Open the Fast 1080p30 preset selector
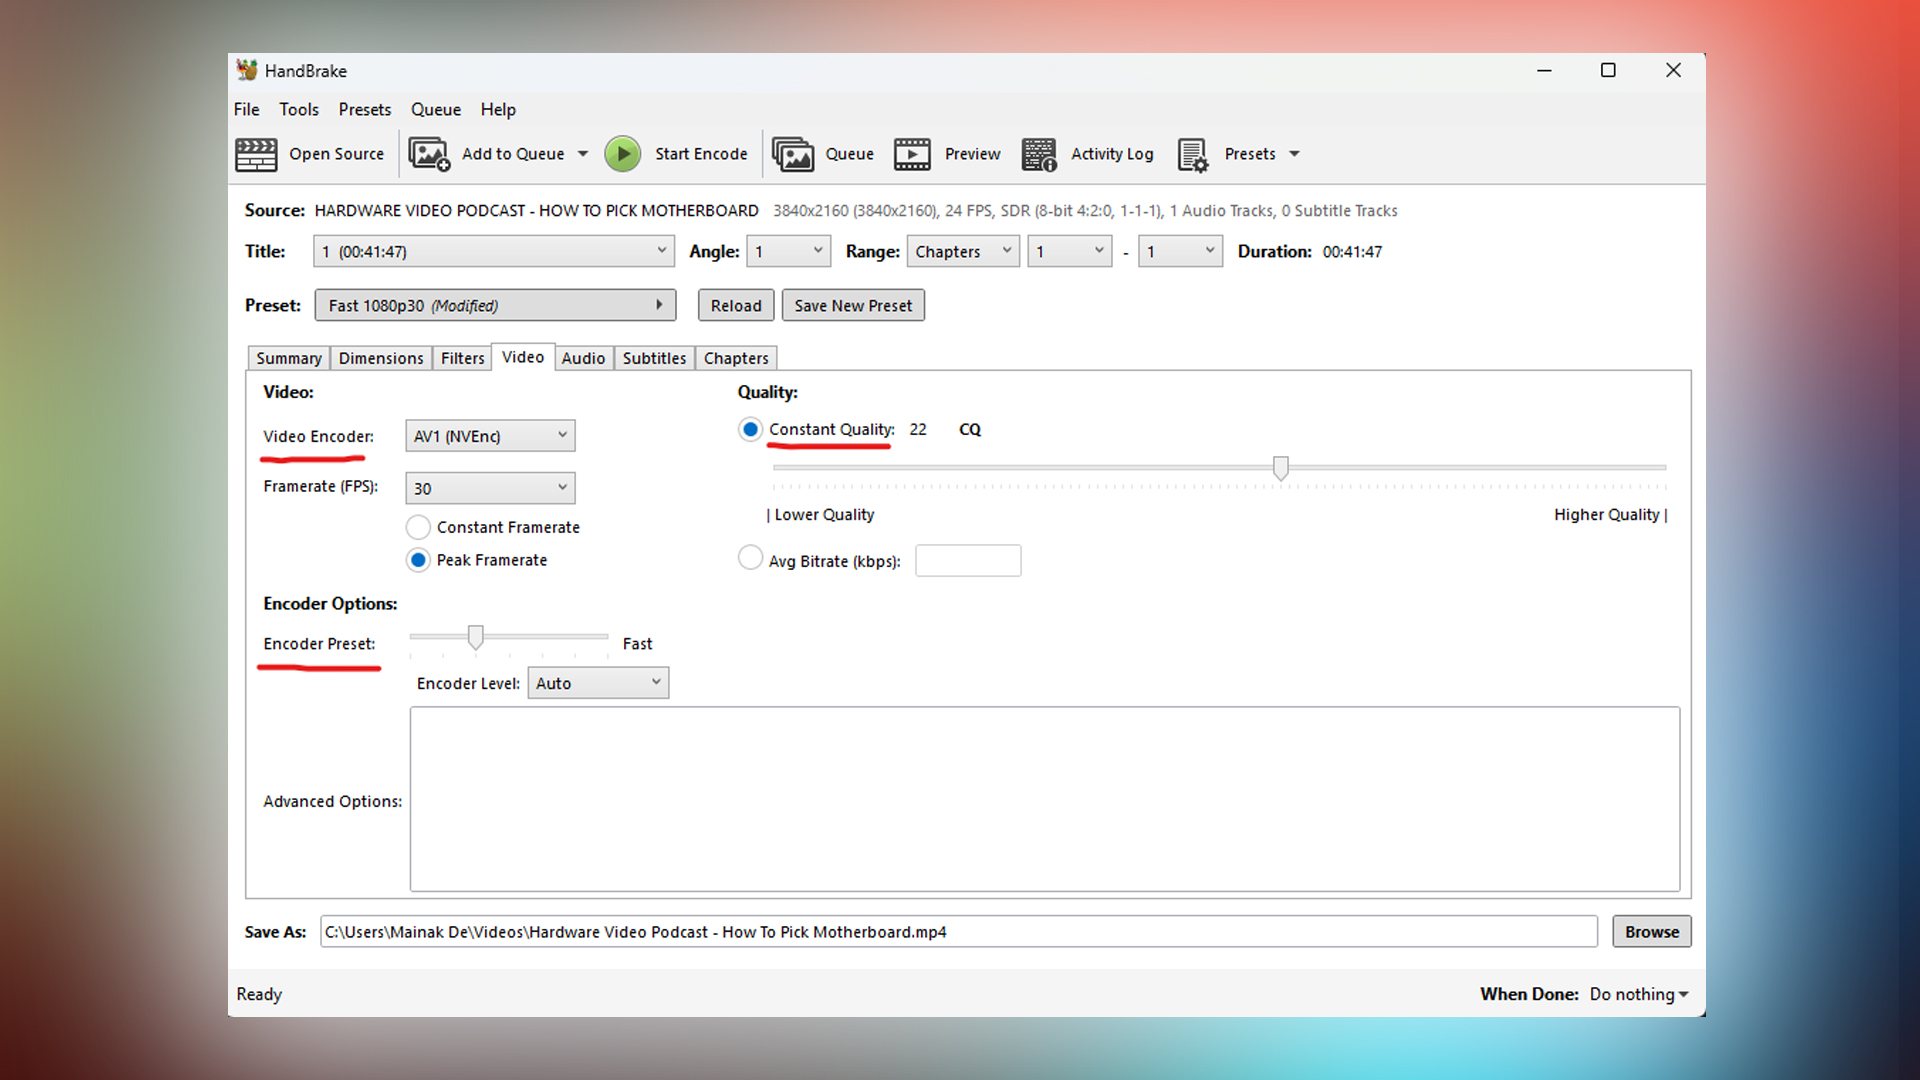This screenshot has width=1920, height=1080. pyautogui.click(x=495, y=305)
